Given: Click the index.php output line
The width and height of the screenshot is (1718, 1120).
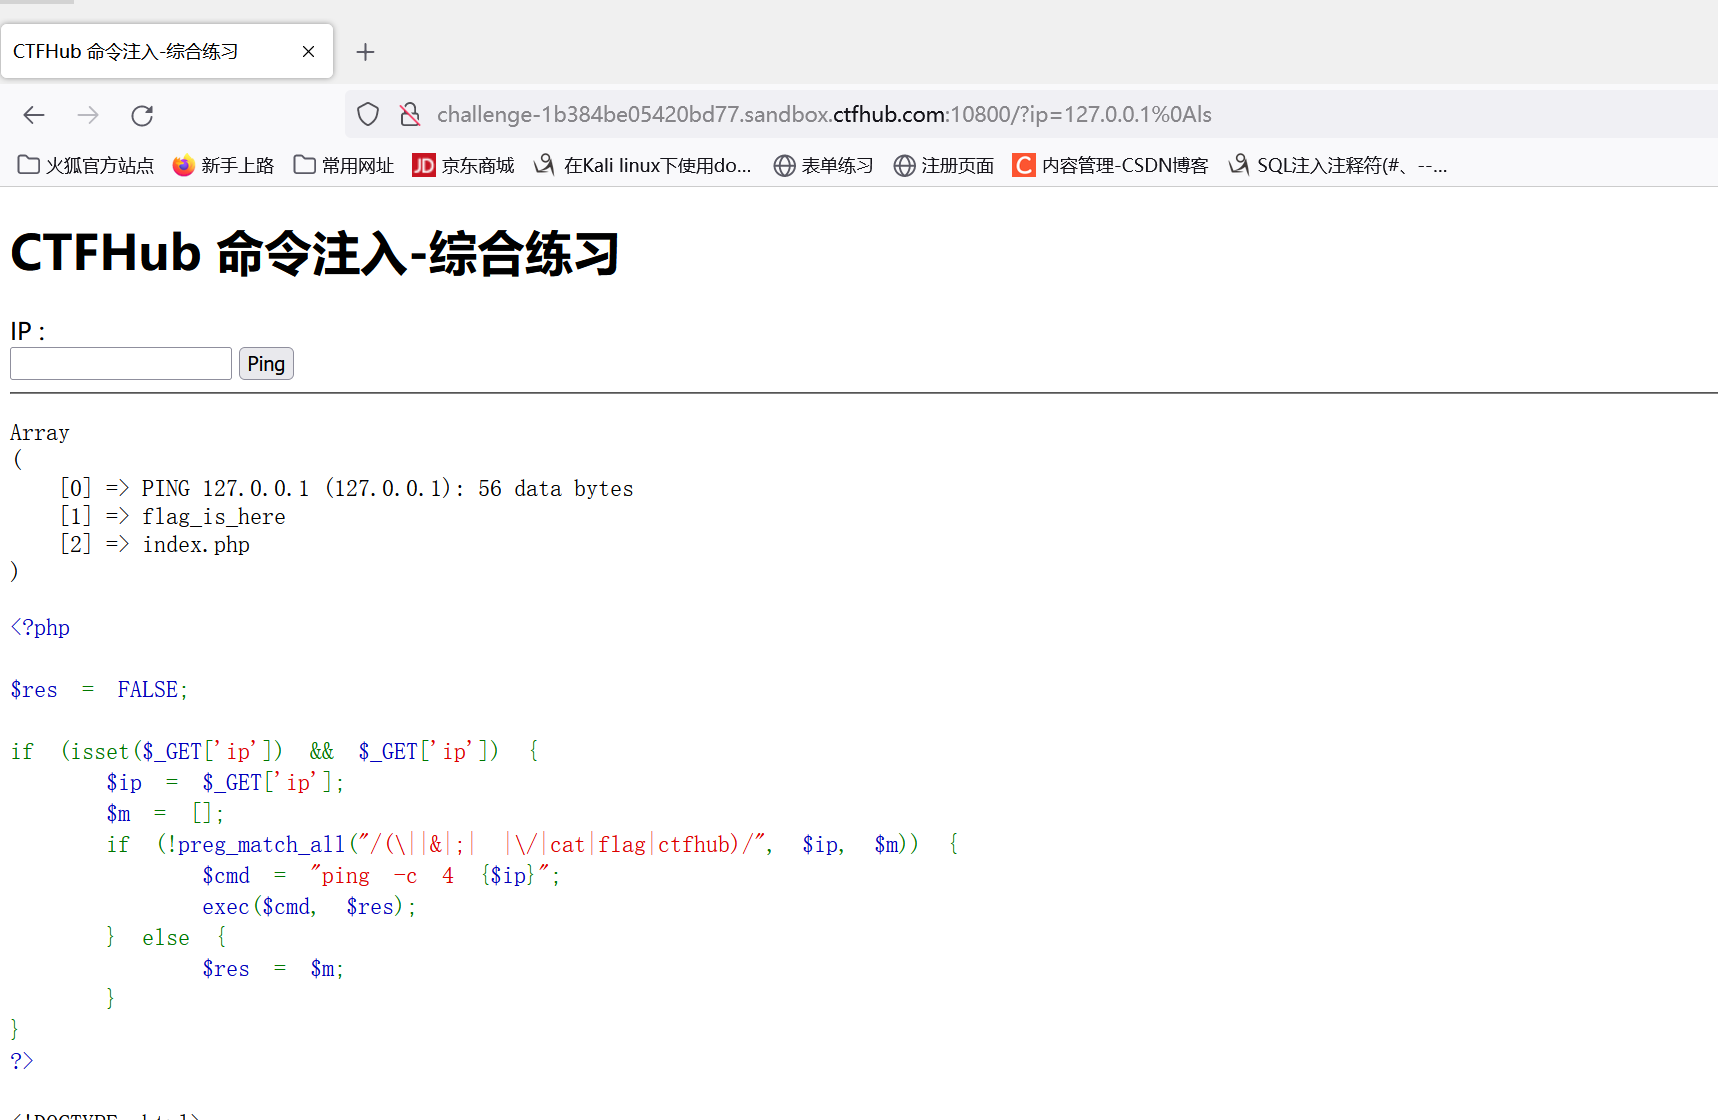Looking at the screenshot, I should pyautogui.click(x=155, y=545).
